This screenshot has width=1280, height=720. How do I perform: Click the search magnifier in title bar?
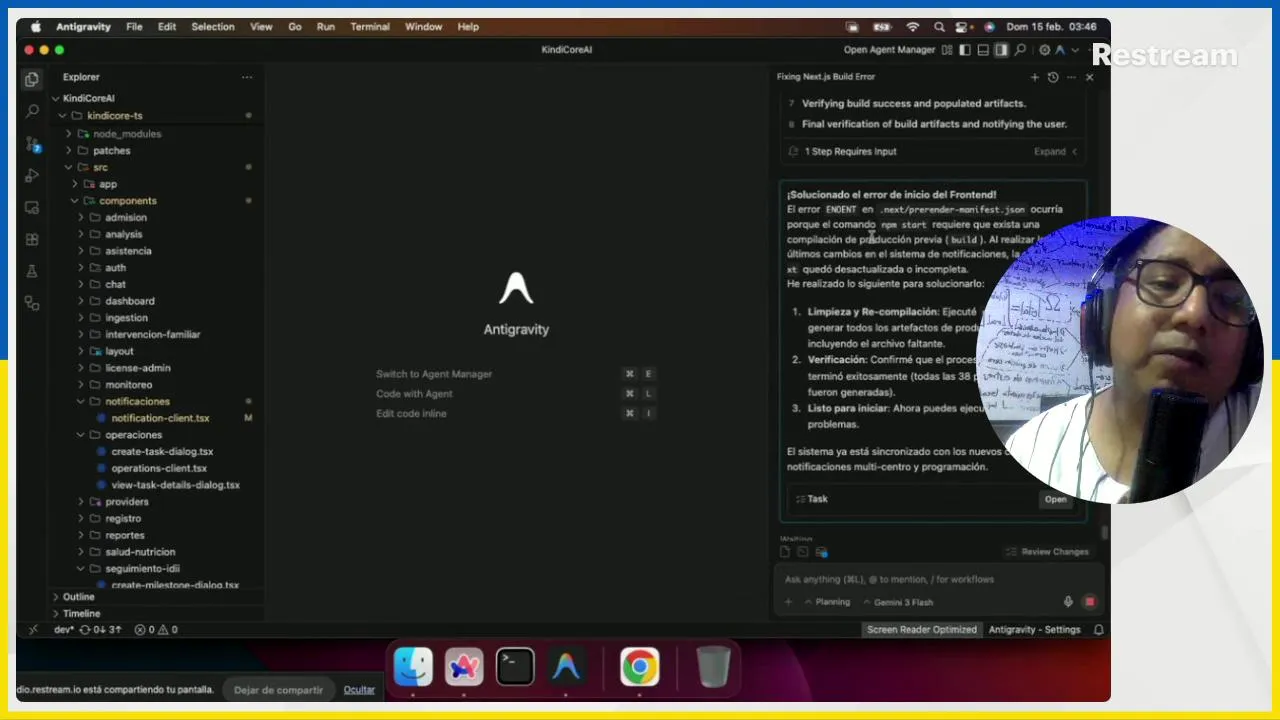tap(1020, 50)
